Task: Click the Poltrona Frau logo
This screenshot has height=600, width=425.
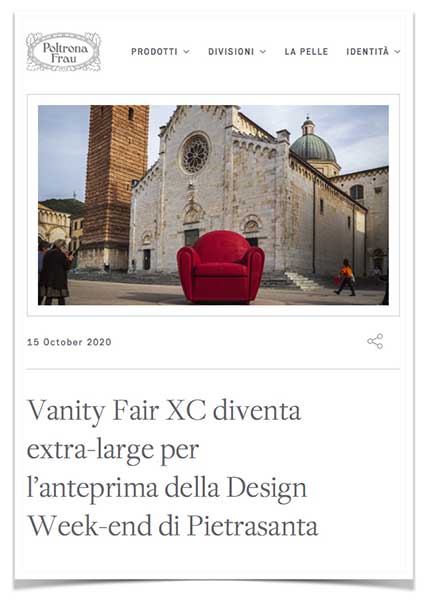Action: click(64, 52)
